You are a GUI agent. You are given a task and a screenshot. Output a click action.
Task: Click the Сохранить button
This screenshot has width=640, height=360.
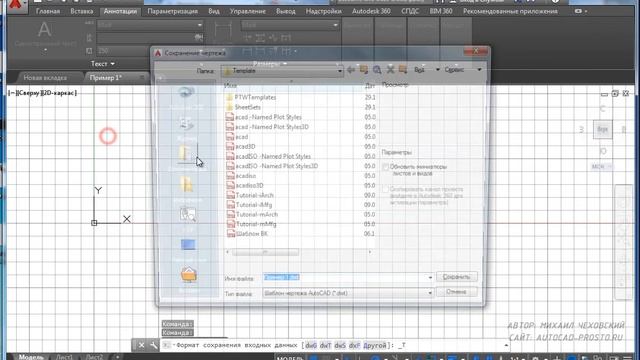click(x=456, y=277)
